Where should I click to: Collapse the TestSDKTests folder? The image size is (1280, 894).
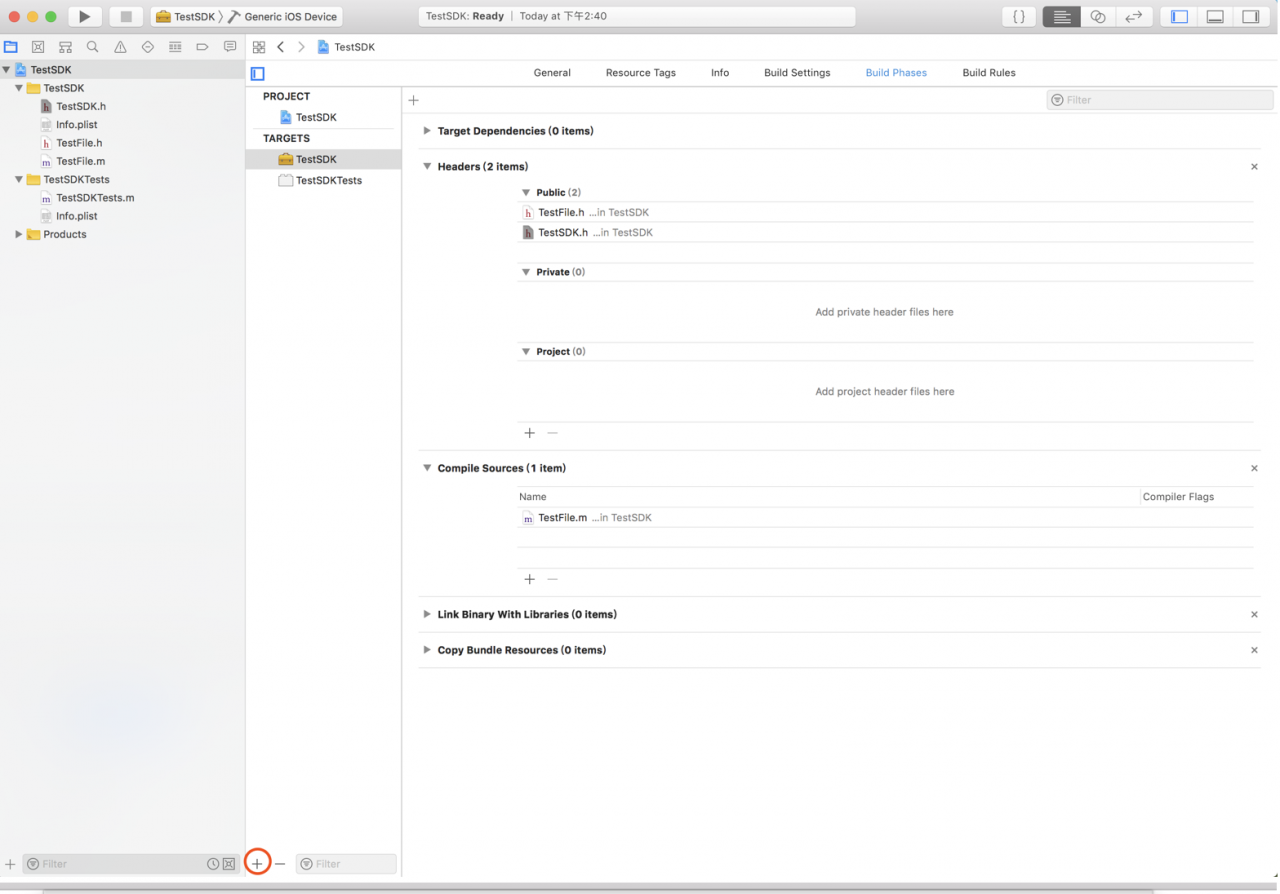[18, 180]
